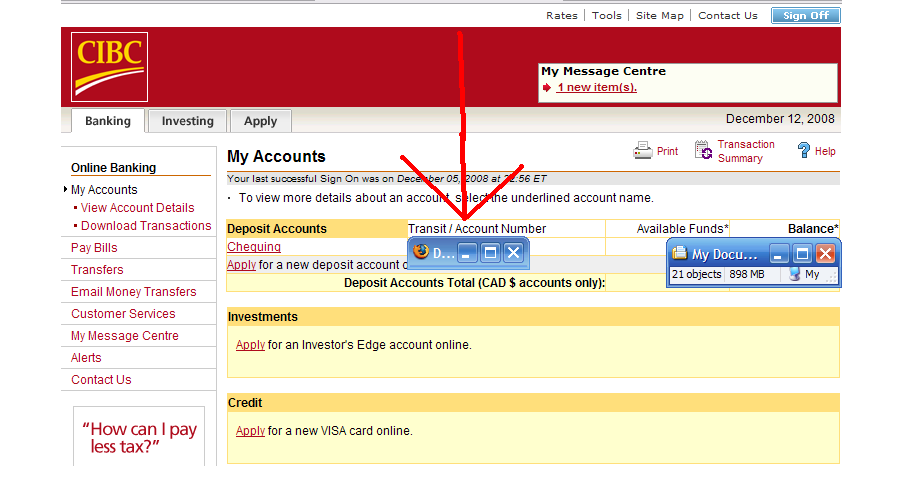Screen dimensions: 899x484
Task: Click the Print link text
Action: pos(667,151)
